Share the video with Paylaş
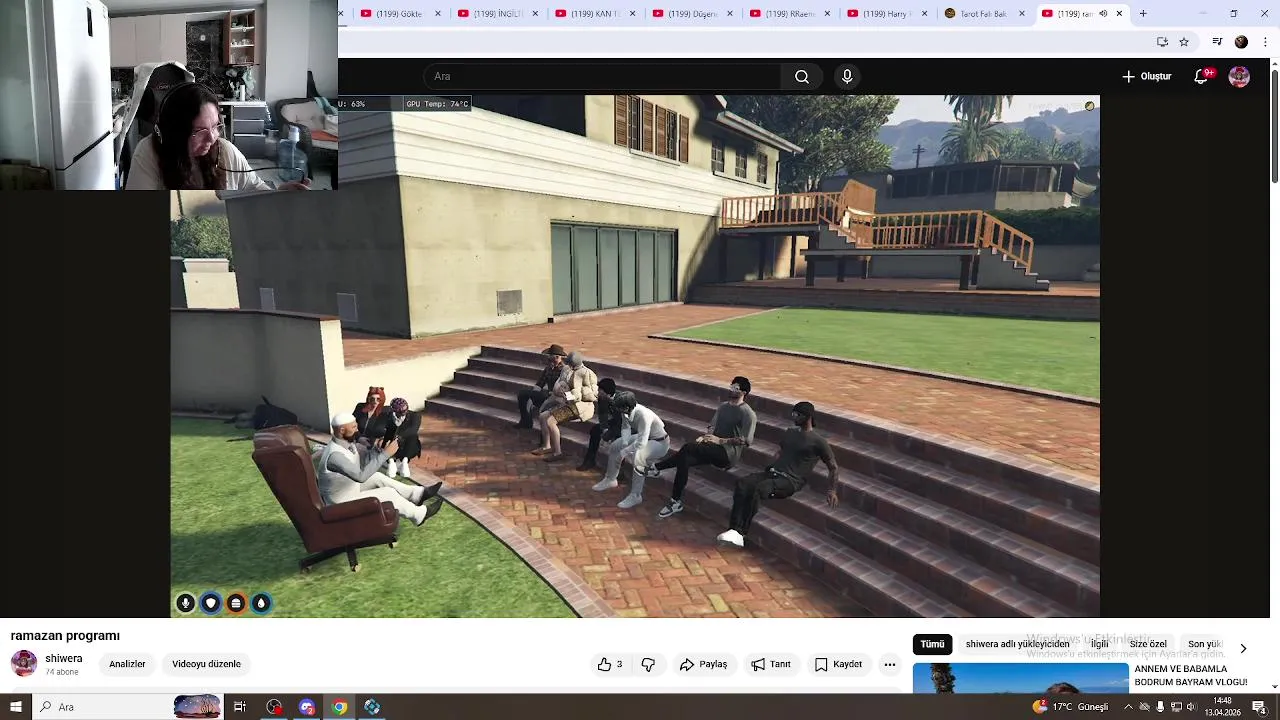Screen dimensions: 1280x720 (703, 664)
